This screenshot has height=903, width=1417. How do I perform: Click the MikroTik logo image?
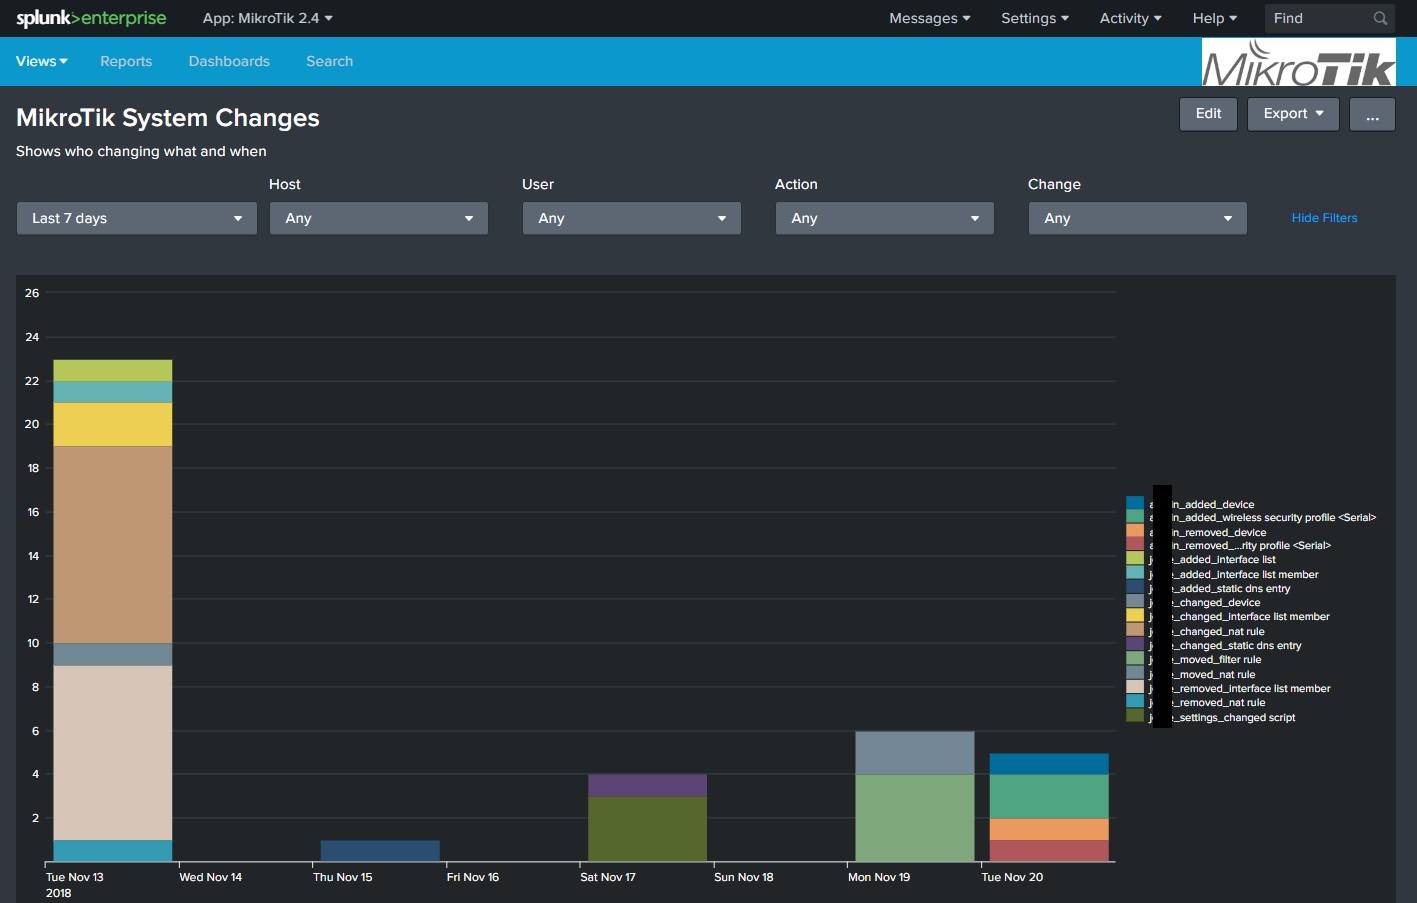(1298, 61)
